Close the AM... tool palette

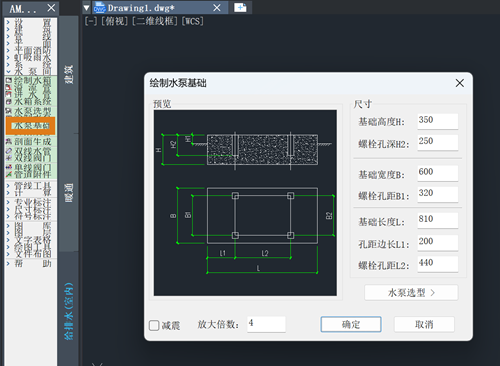pos(51,8)
